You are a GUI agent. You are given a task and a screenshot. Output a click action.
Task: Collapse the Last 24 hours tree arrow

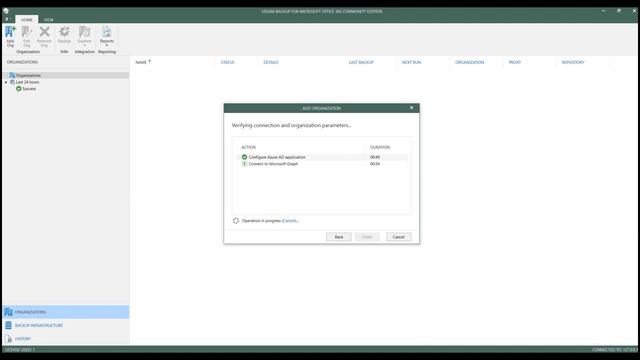(x=6, y=82)
